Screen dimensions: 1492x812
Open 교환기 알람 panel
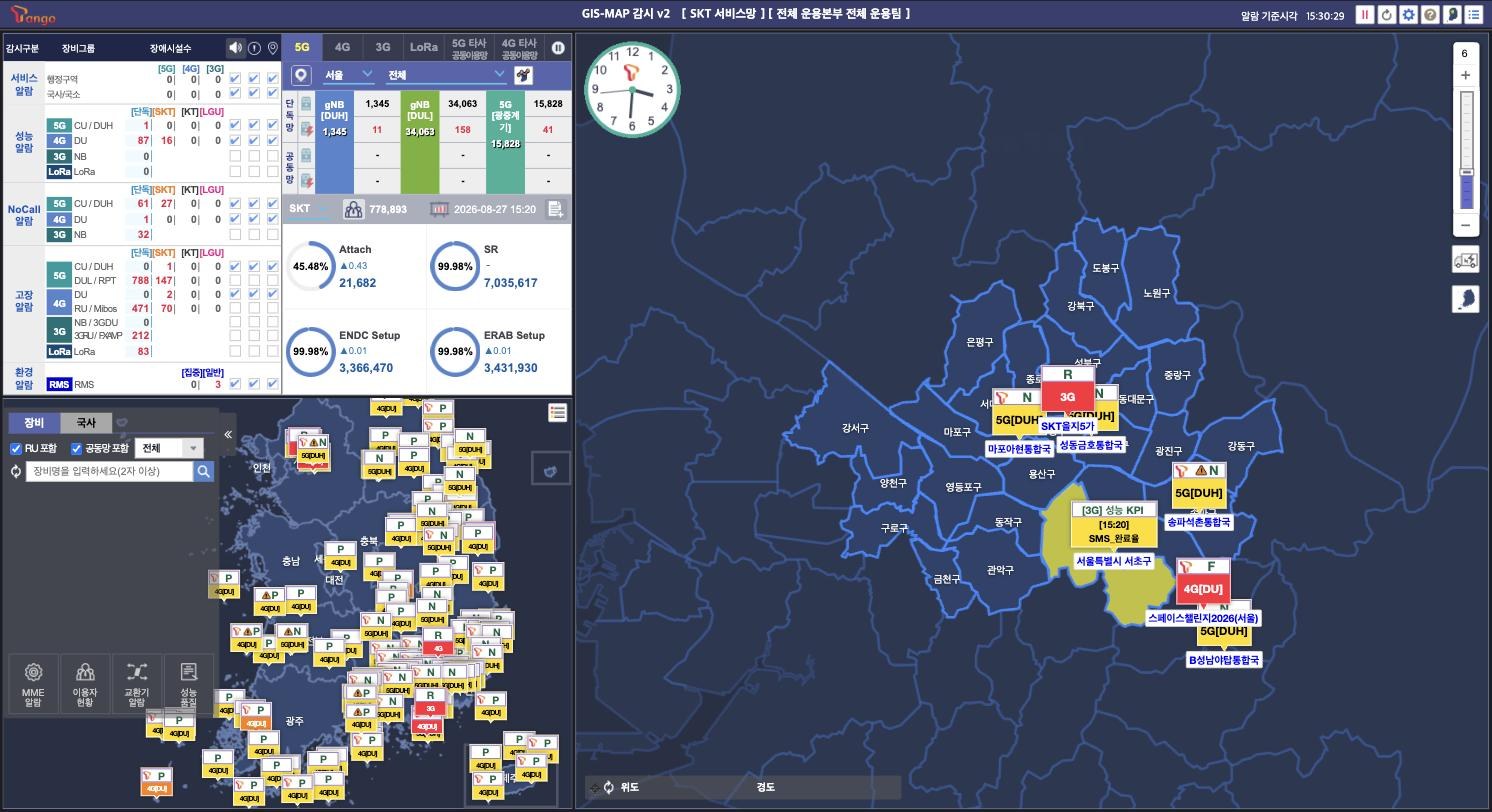pos(137,683)
